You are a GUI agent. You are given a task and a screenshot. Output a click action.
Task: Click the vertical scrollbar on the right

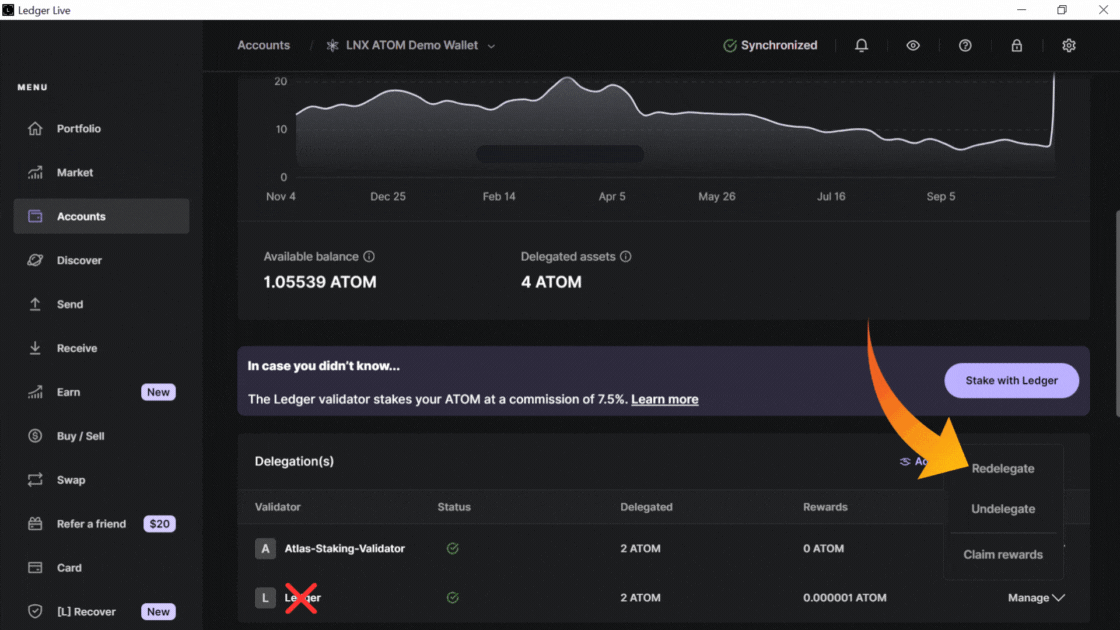[x=1114, y=310]
